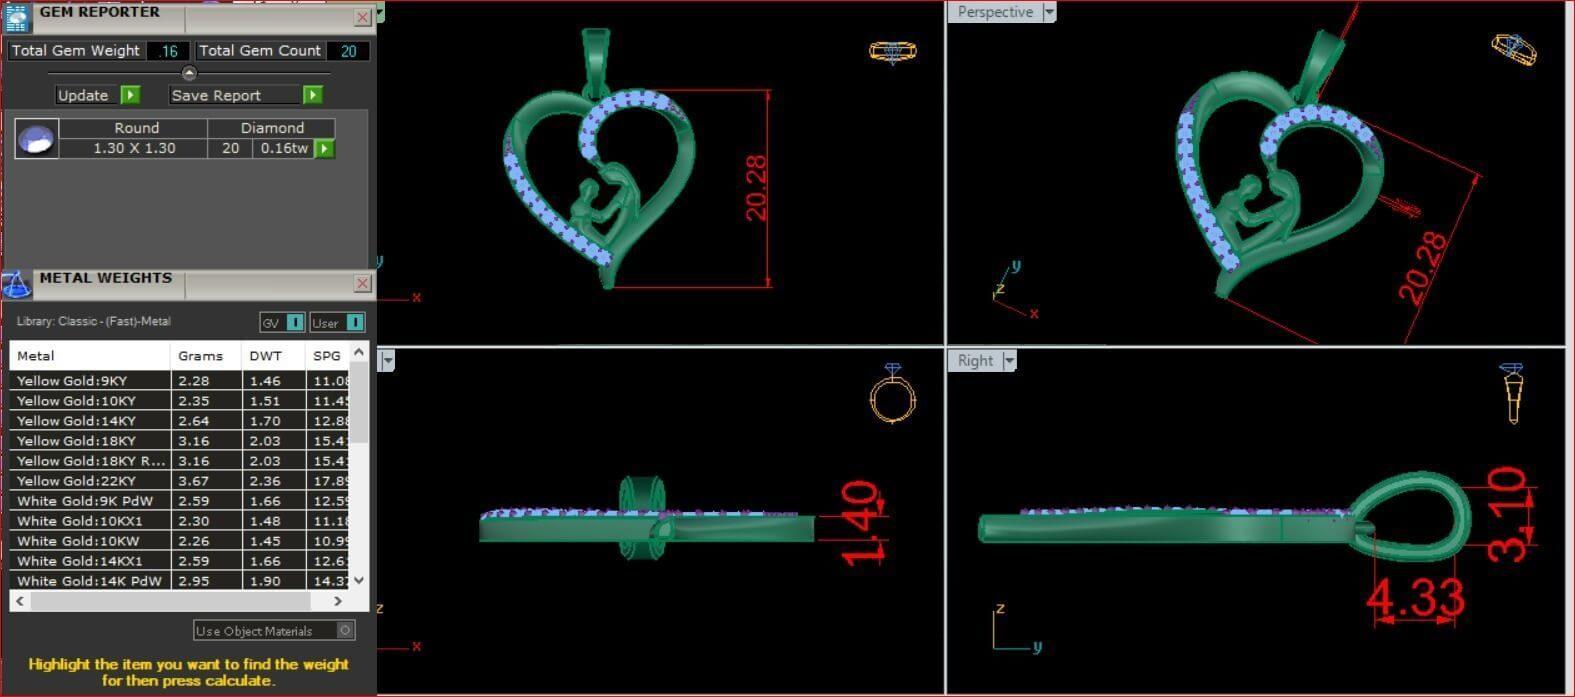Click the Gem Reporter panel icon
1575x697 pixels.
pyautogui.click(x=16, y=17)
